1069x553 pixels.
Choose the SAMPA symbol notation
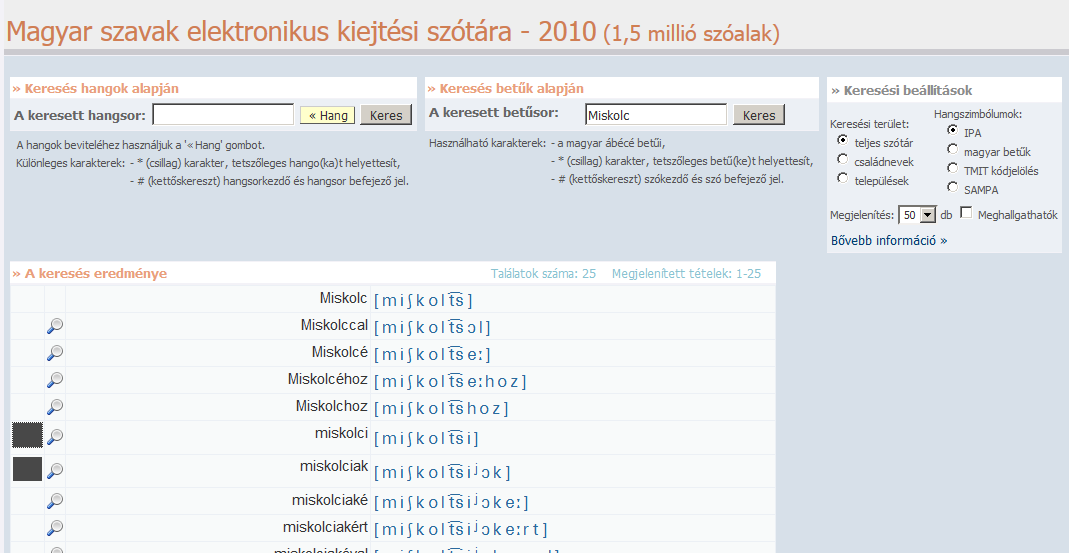click(953, 188)
